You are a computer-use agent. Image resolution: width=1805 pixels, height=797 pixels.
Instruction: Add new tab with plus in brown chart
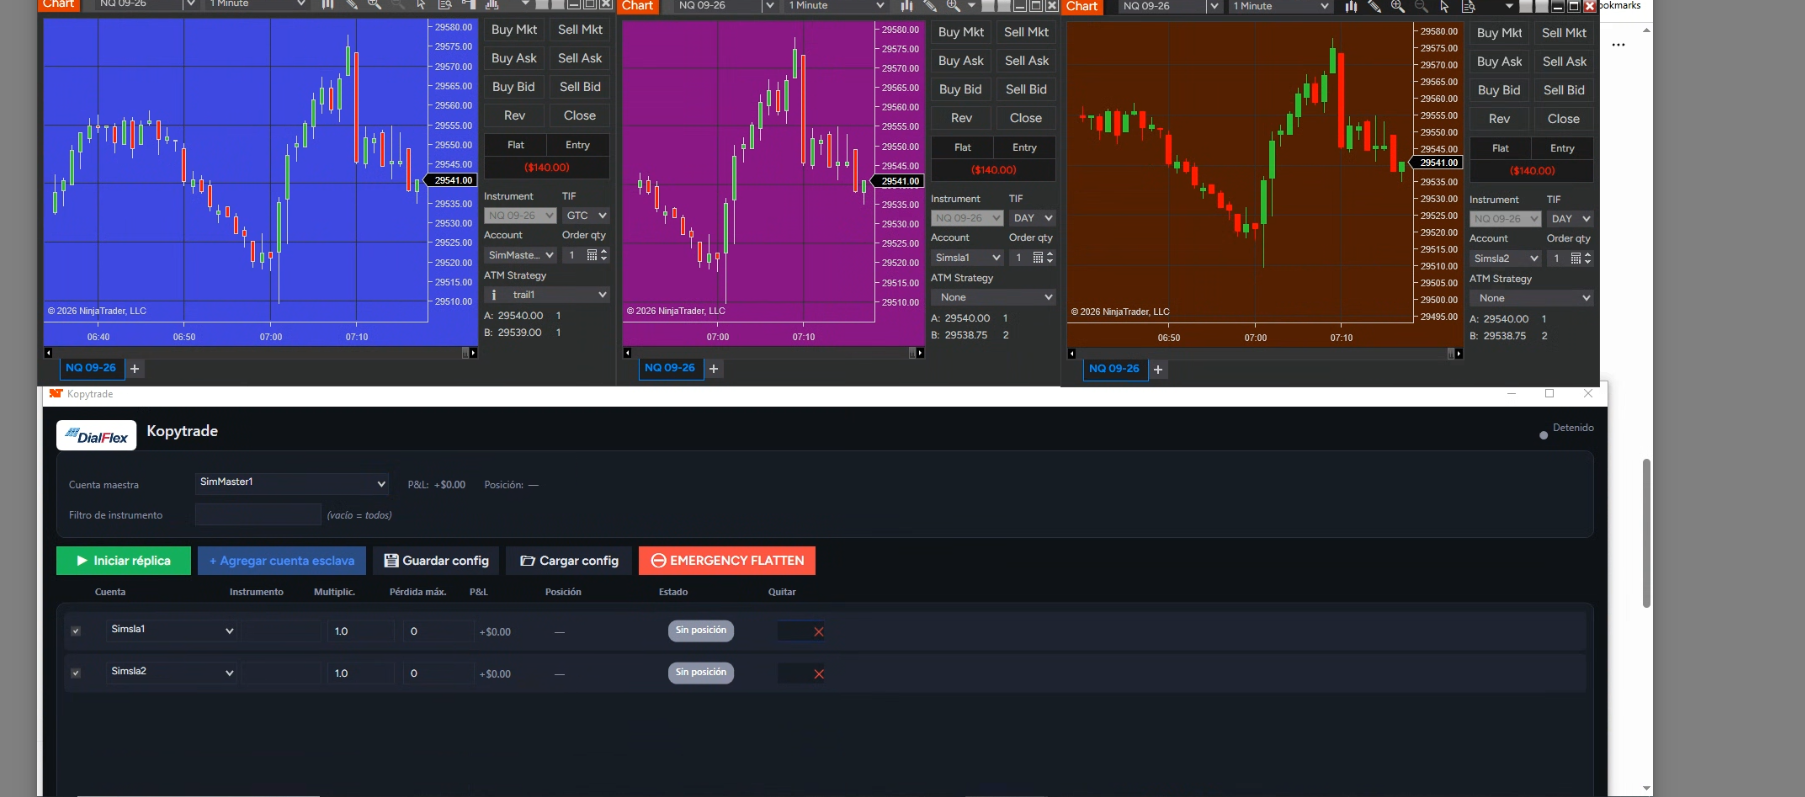1158,370
